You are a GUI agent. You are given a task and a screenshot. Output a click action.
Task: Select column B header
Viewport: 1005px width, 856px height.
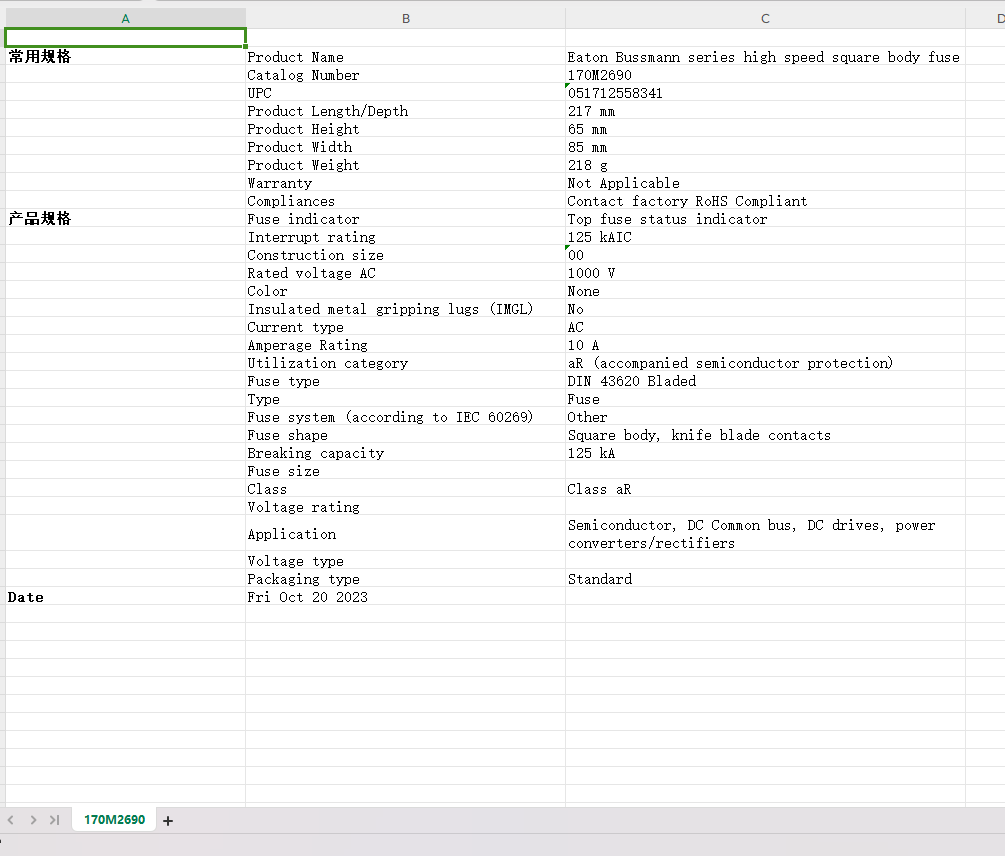[x=406, y=19]
